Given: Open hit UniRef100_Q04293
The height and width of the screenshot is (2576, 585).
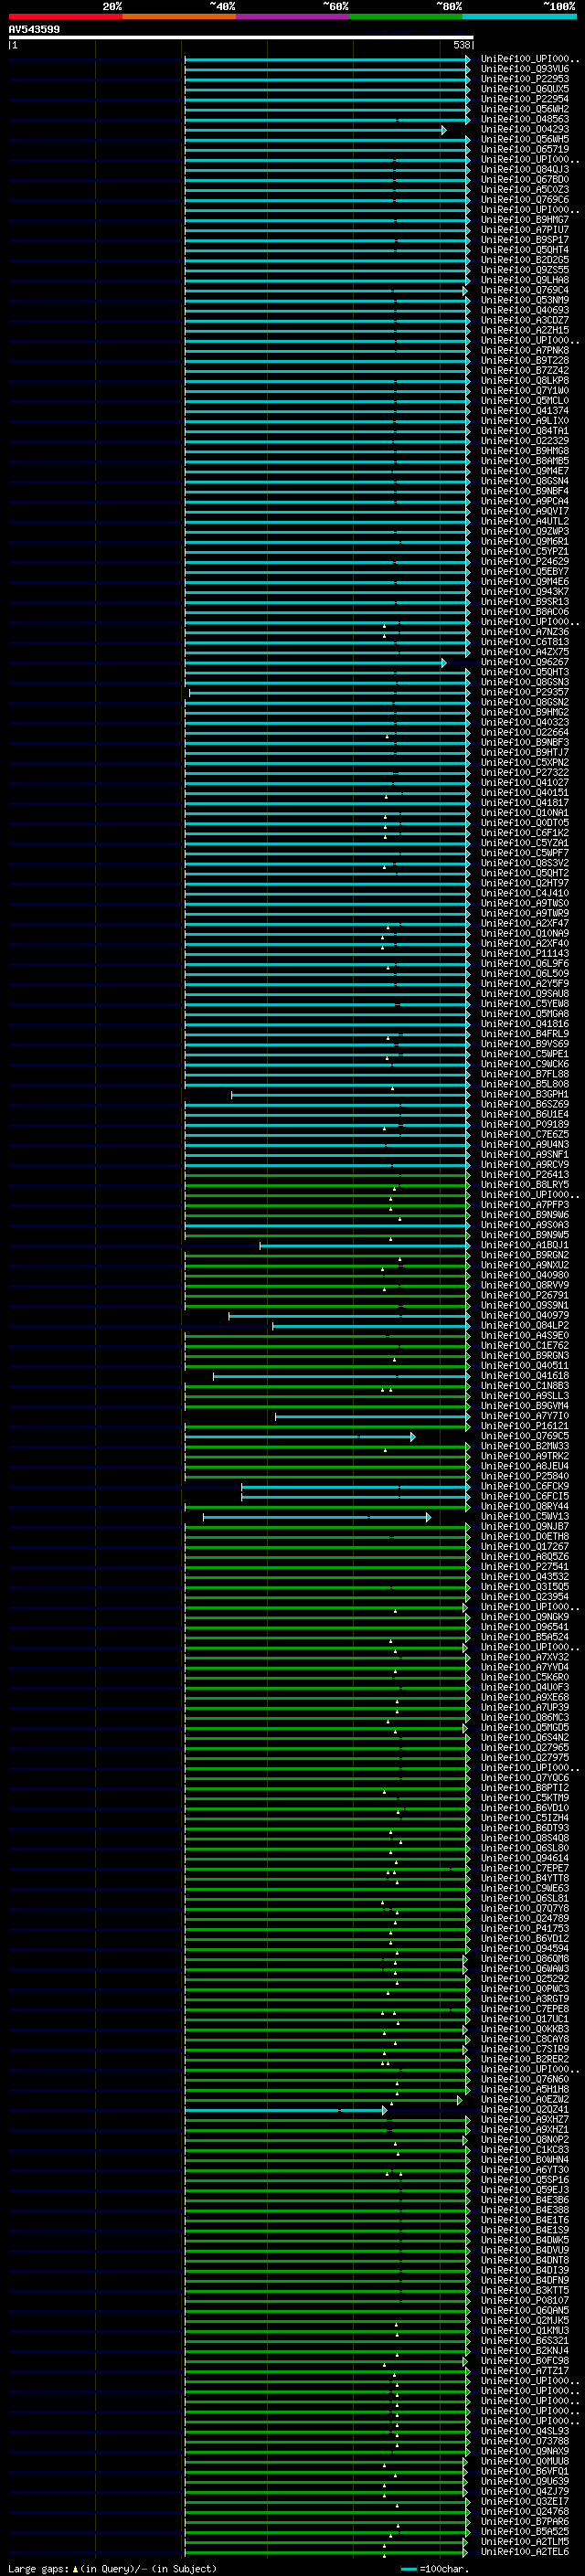Looking at the screenshot, I should 525,129.
